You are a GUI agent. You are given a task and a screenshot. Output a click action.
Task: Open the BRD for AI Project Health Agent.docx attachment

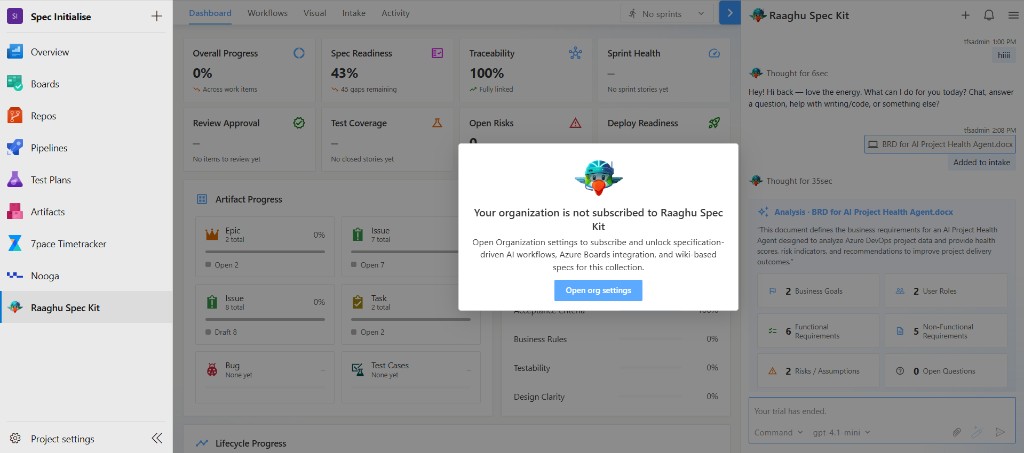(x=940, y=144)
